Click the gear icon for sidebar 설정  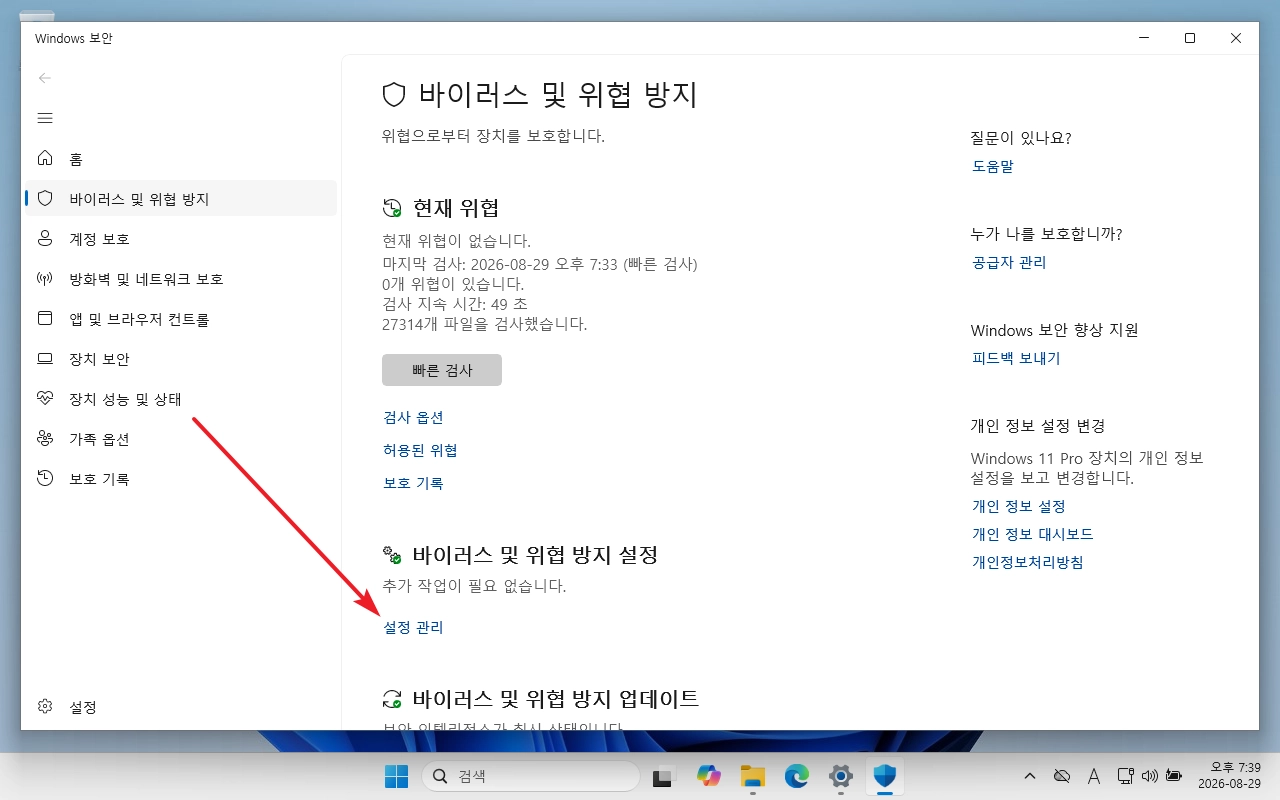pyautogui.click(x=45, y=706)
